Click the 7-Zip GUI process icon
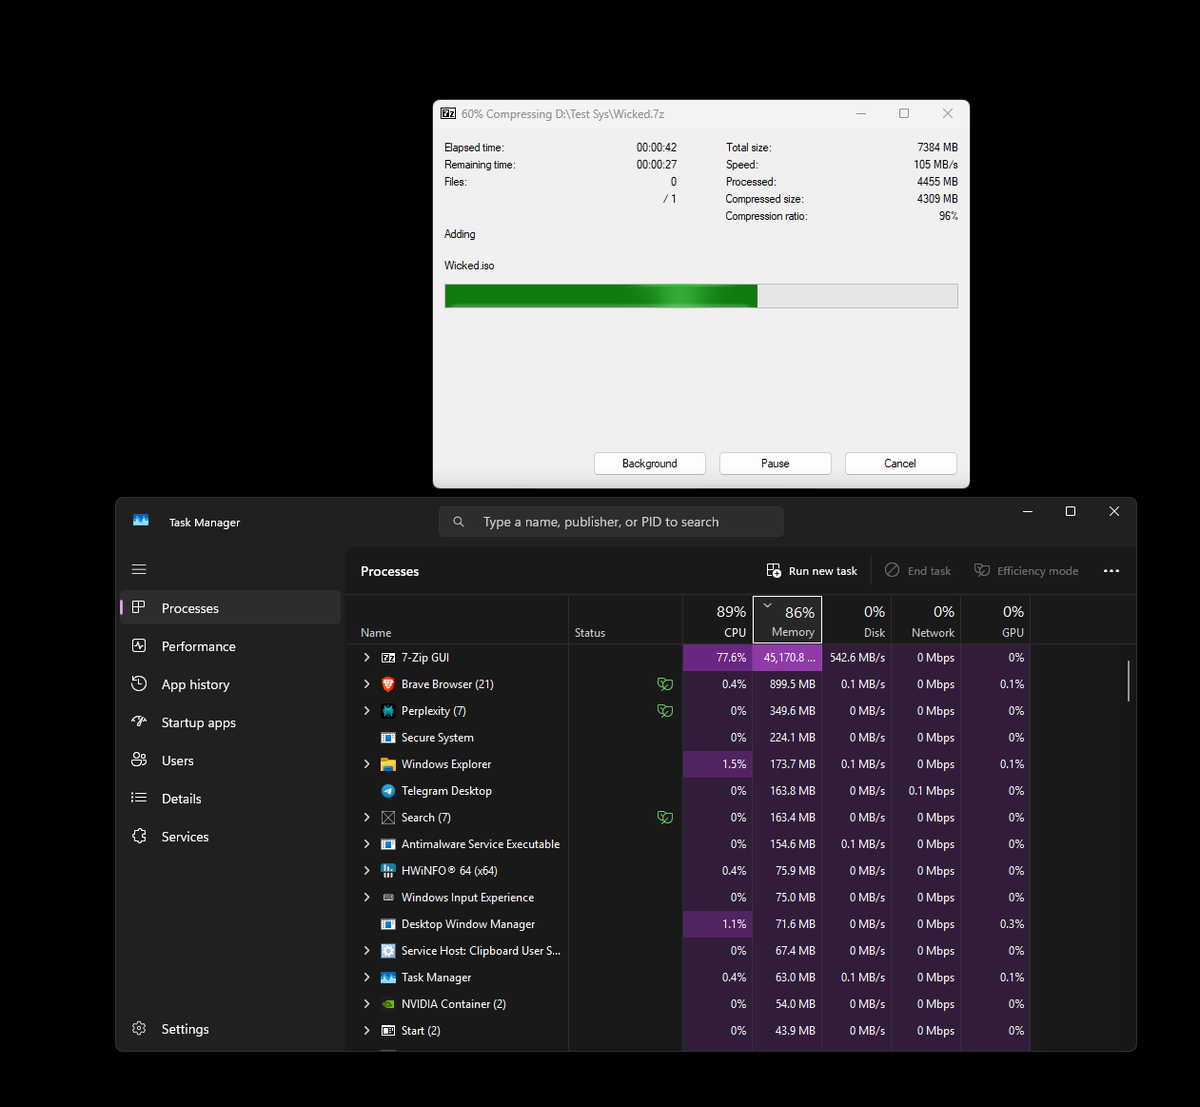 click(x=388, y=658)
